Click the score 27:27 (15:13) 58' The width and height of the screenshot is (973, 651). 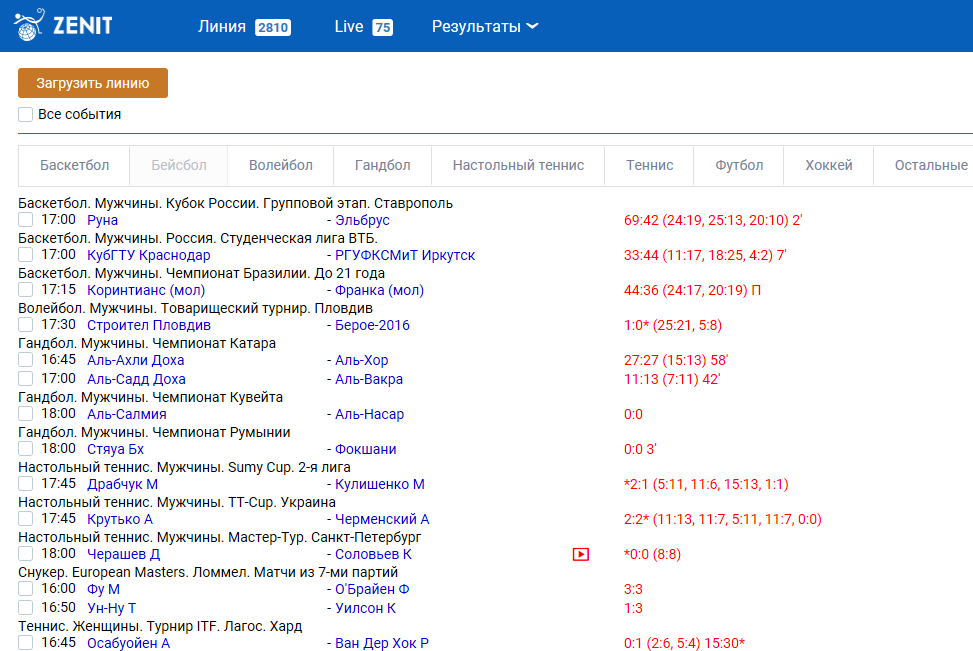point(676,361)
